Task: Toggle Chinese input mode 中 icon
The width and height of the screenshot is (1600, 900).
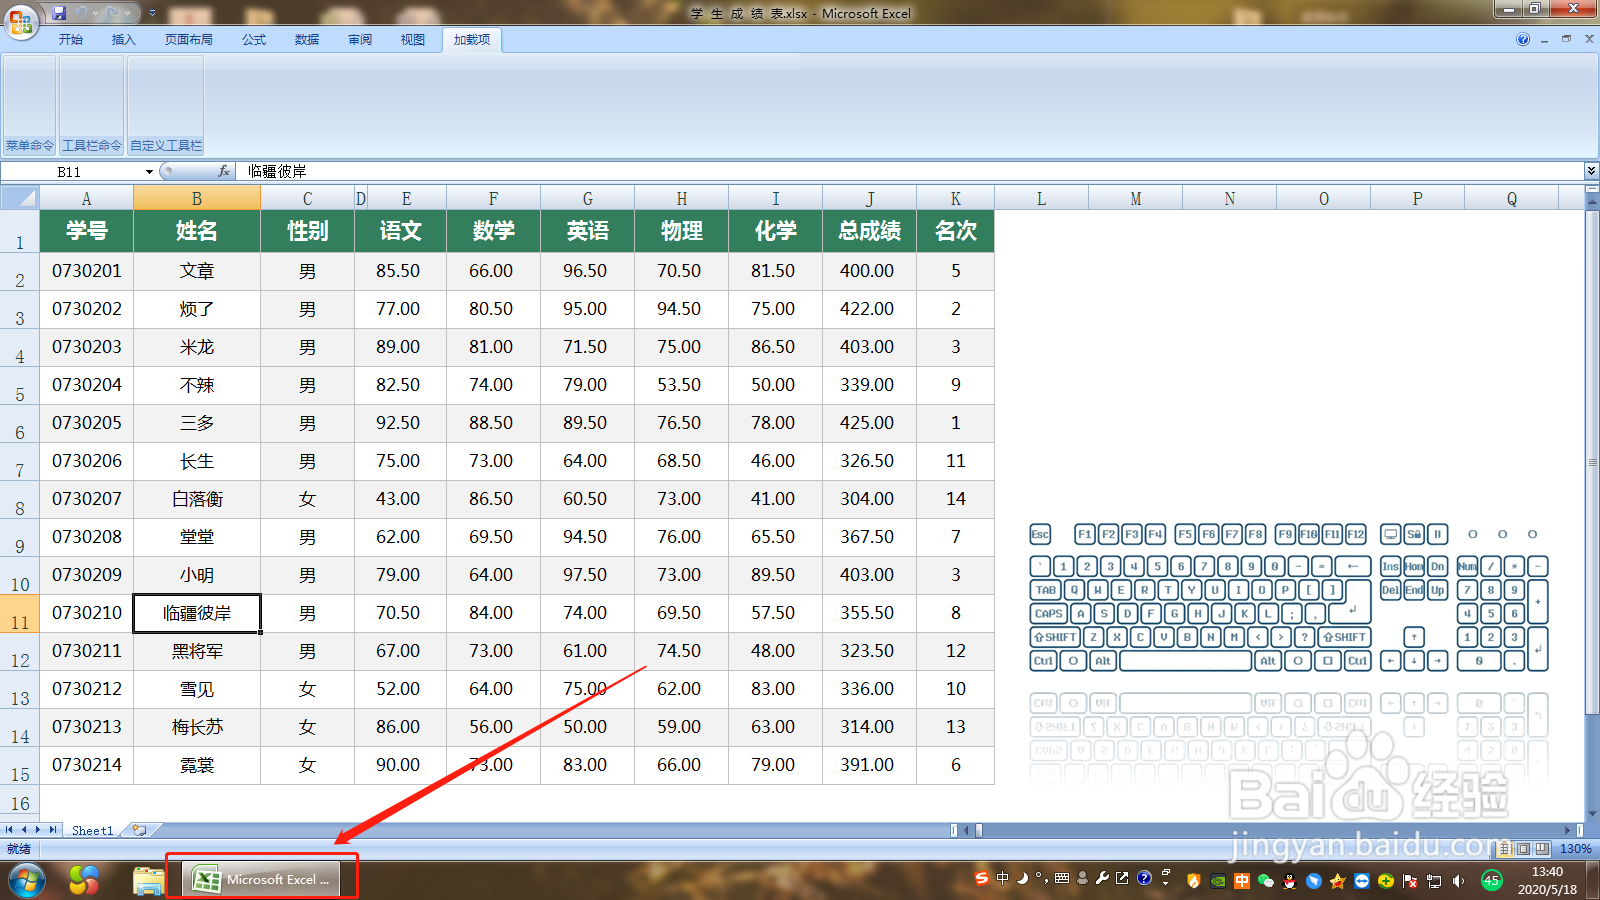Action: point(1002,878)
